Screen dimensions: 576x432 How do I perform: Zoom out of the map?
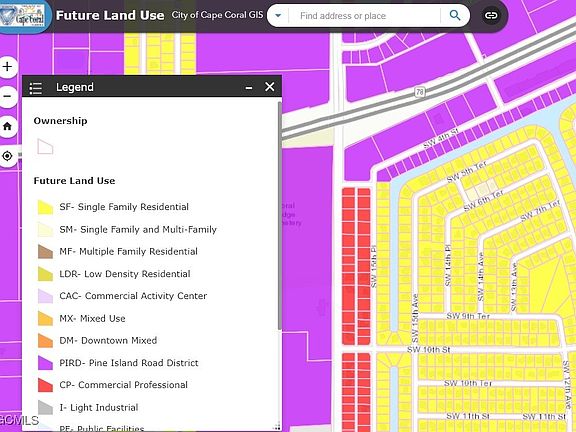[7, 97]
